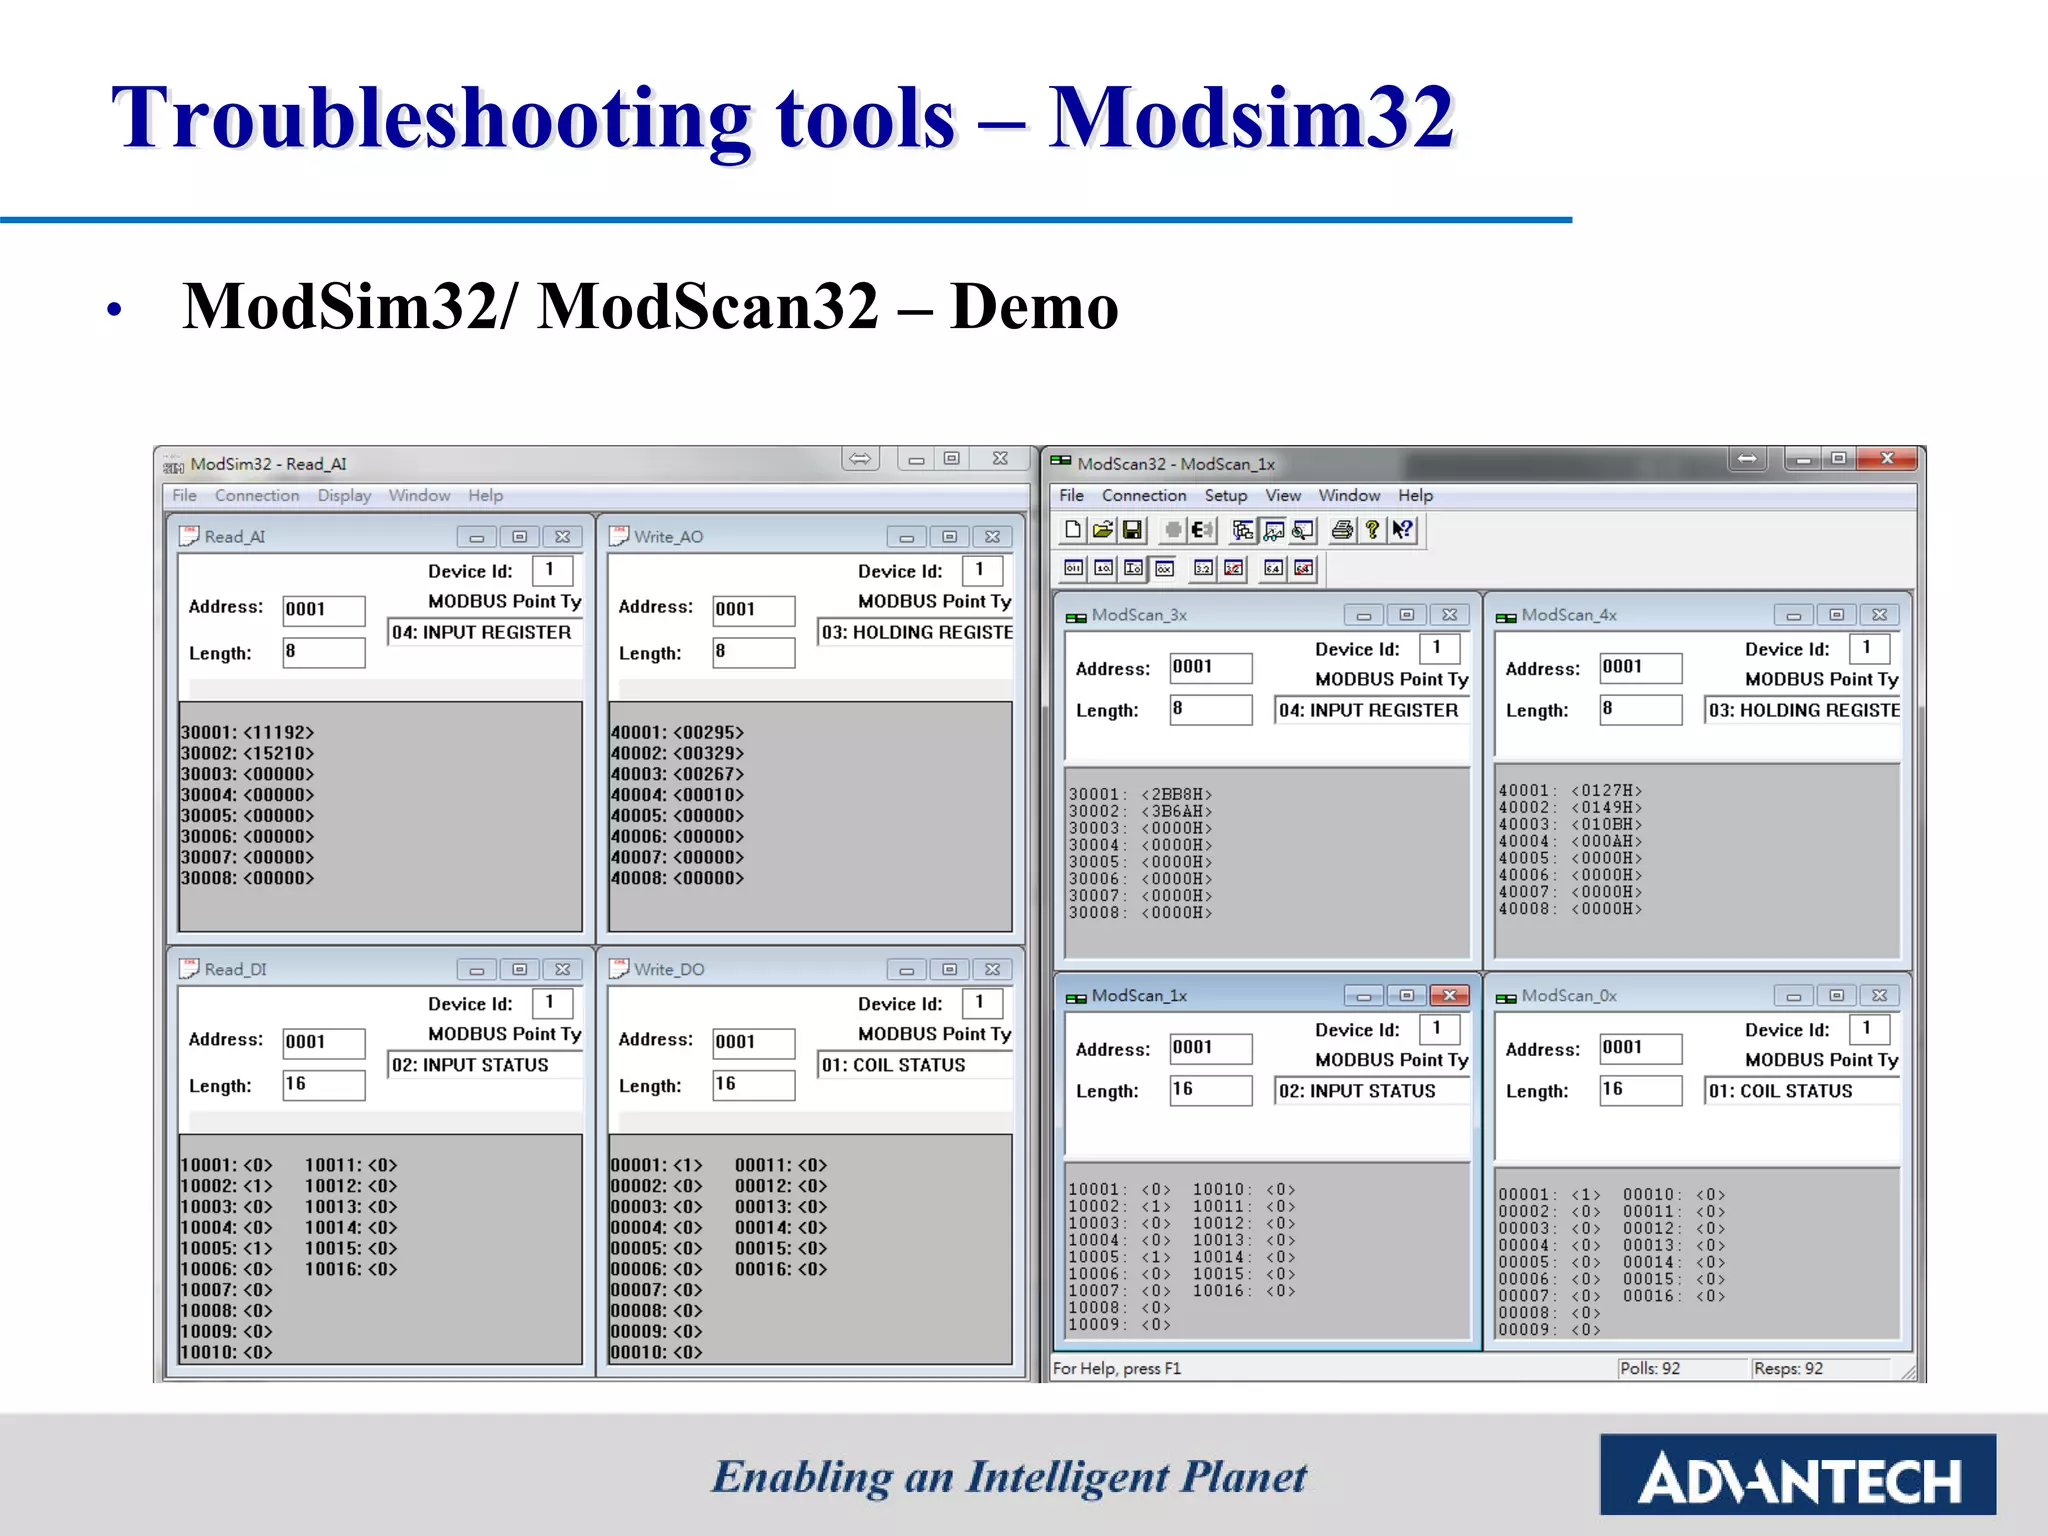Click the Read_DI child window title bar
This screenshot has height=1536, width=2048.
pos(380,968)
